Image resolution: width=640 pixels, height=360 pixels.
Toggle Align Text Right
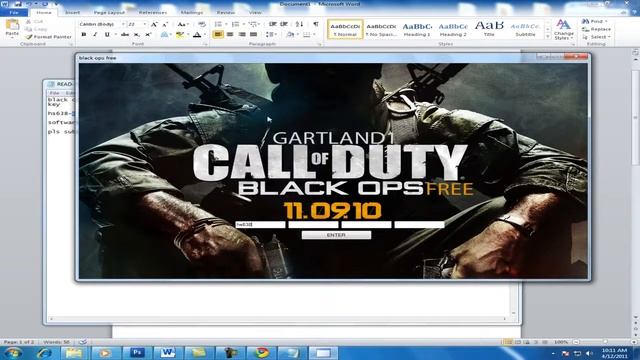pos(242,35)
